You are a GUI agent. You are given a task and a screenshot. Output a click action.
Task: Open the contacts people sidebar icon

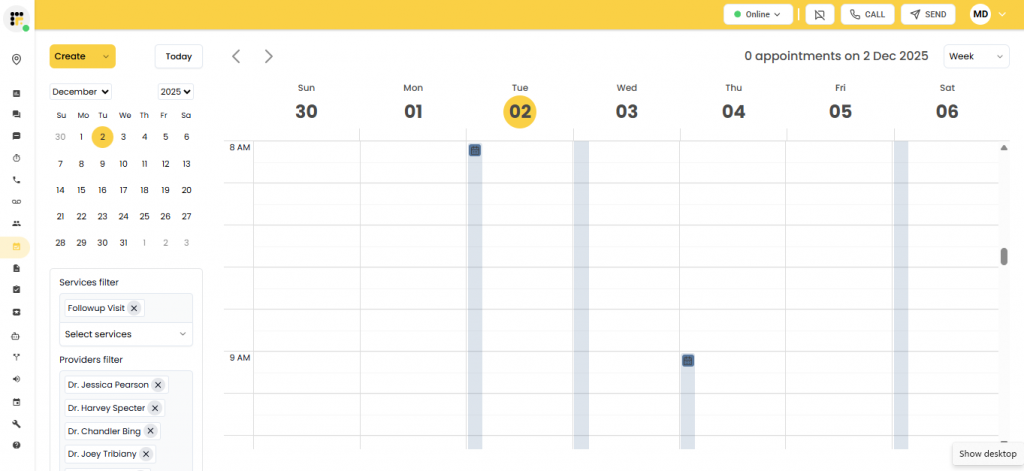click(16, 224)
